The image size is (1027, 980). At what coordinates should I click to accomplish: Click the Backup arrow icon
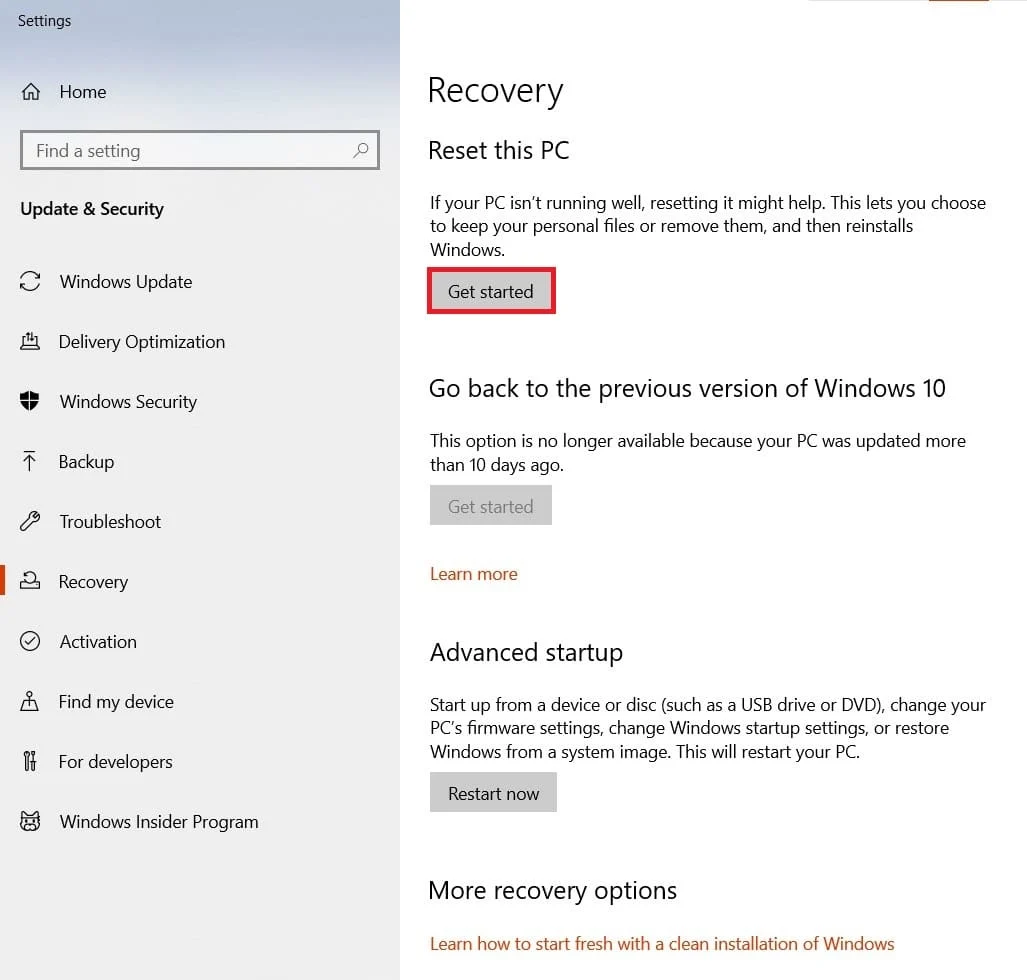point(30,462)
